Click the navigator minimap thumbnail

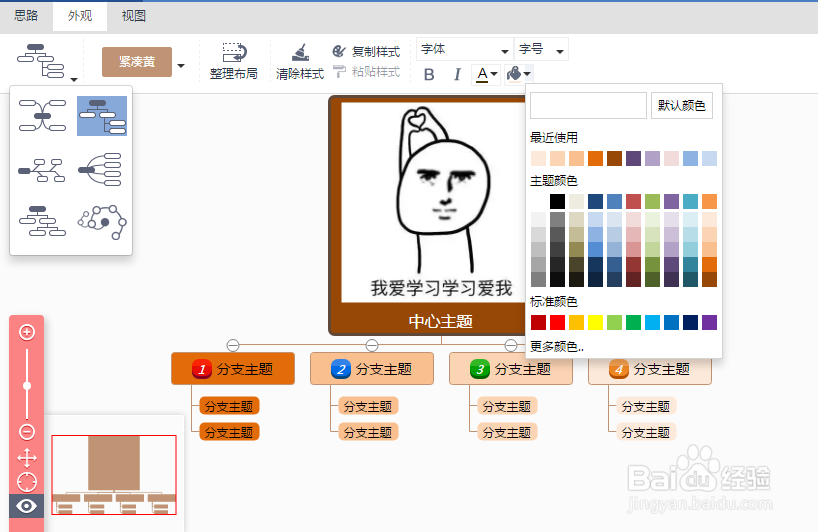pos(114,475)
